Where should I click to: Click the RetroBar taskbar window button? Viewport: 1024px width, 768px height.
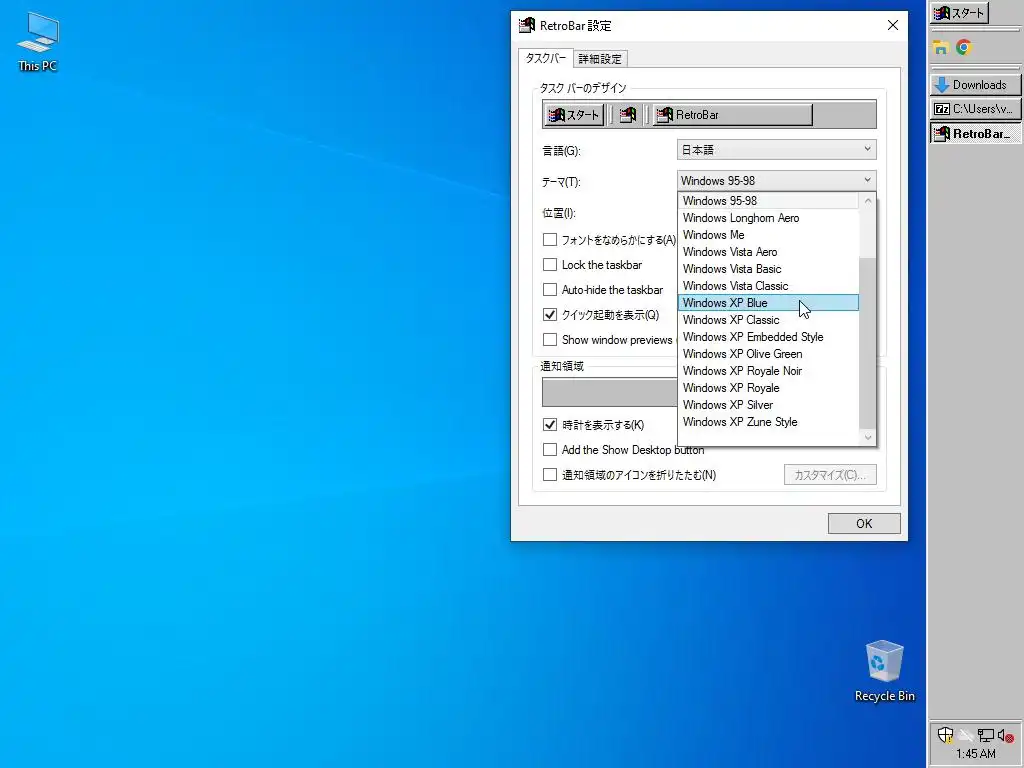(976, 134)
